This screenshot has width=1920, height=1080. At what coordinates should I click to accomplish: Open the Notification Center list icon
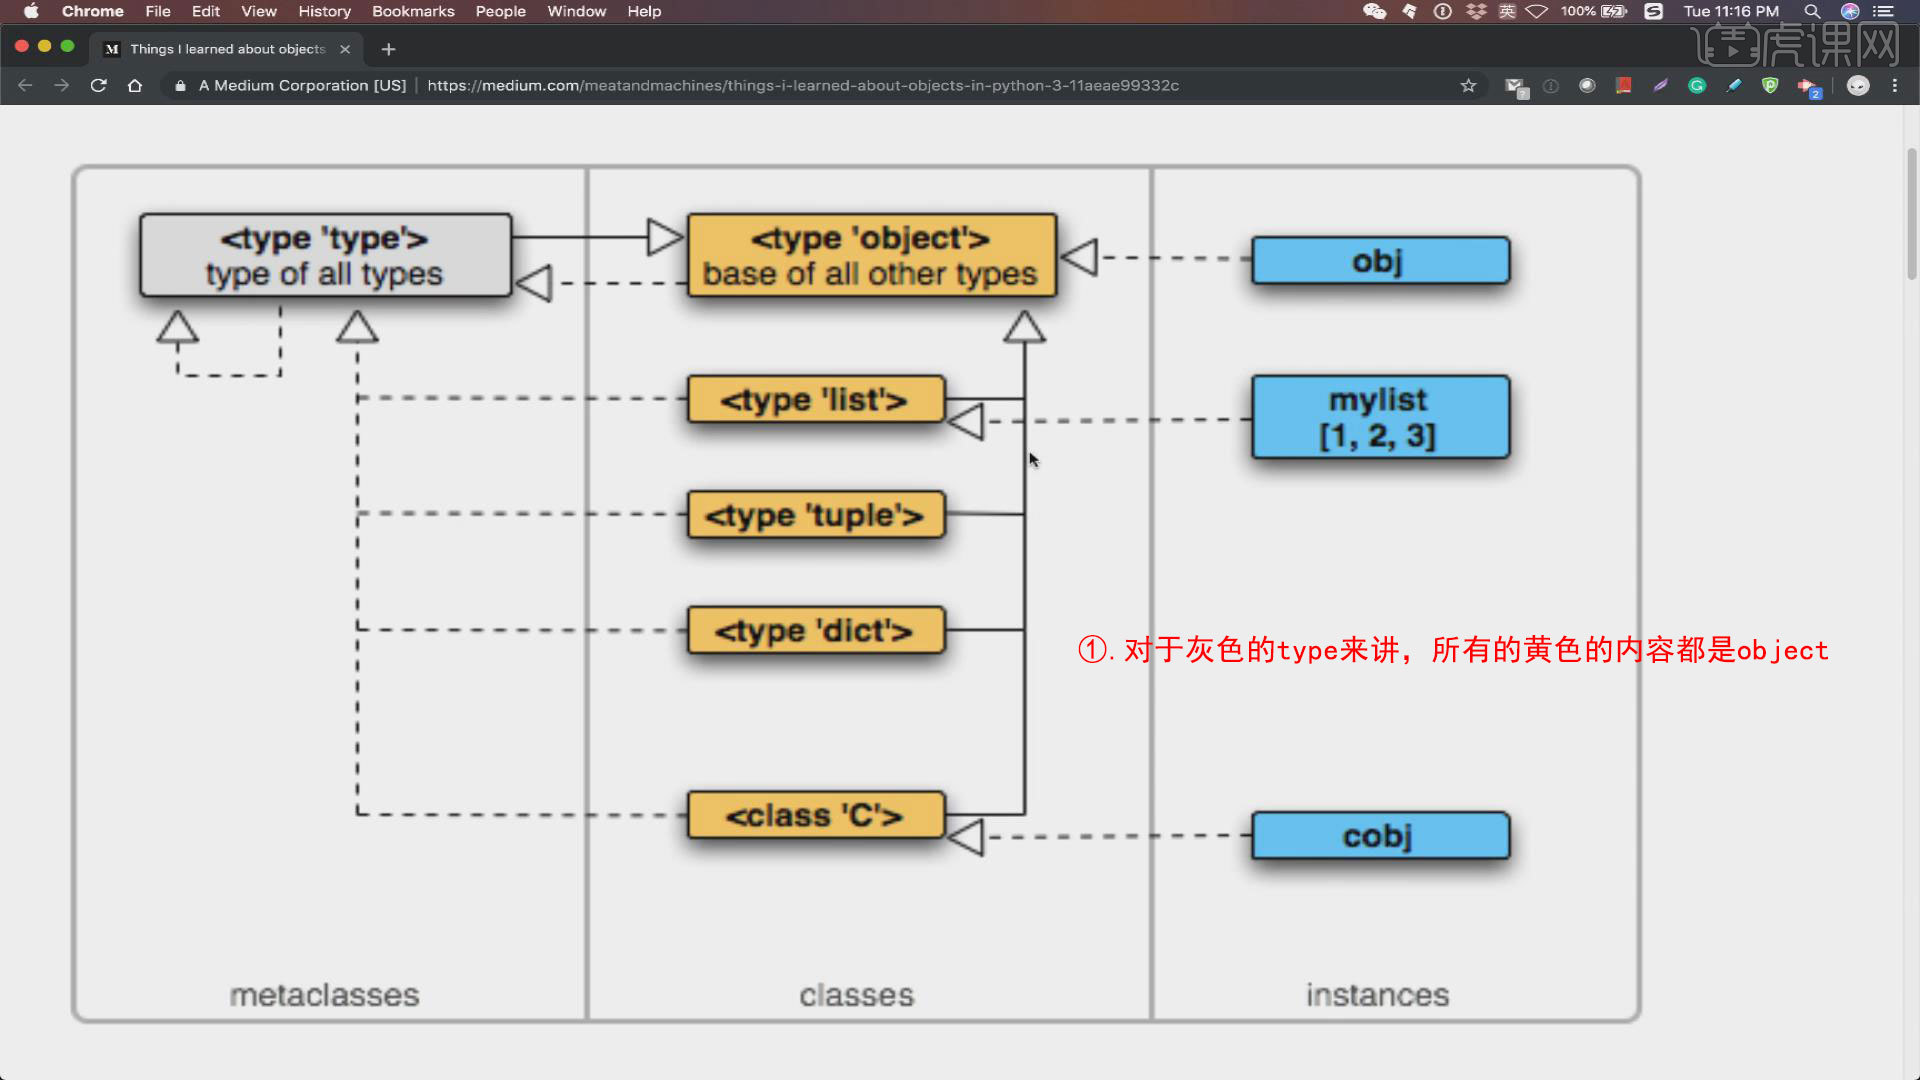1884,11
